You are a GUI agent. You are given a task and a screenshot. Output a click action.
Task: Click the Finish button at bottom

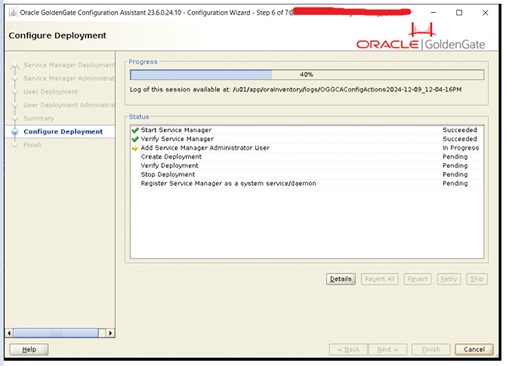coord(431,349)
